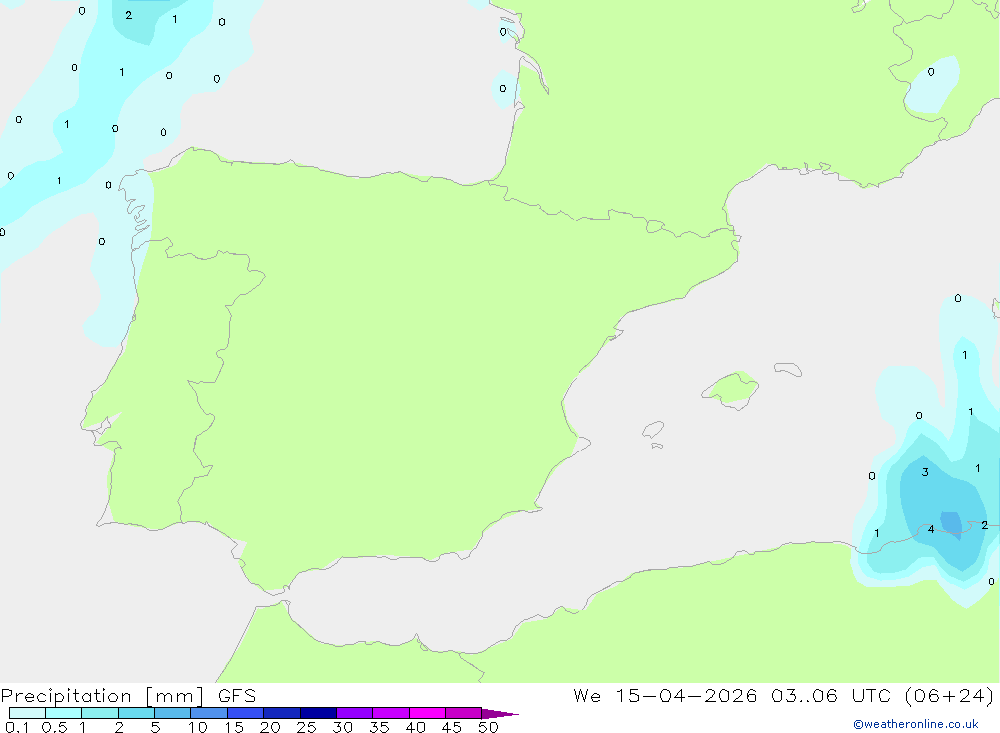Click Mallorca island on the map
The image size is (1000, 733).
coord(731,389)
